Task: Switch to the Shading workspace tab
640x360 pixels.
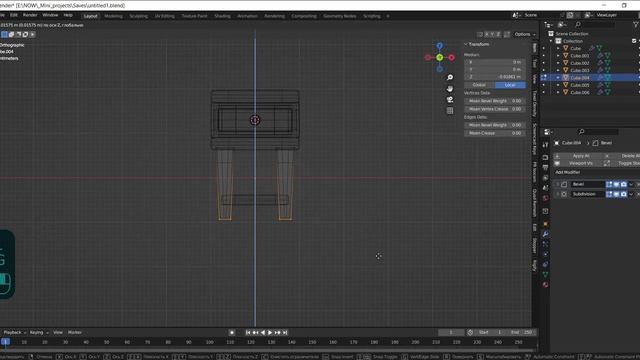Action: coord(222,16)
